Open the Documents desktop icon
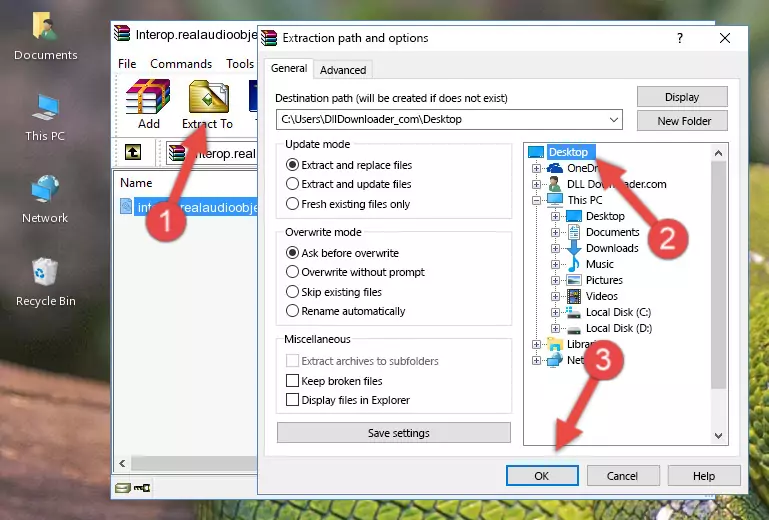769x520 pixels. 45,26
